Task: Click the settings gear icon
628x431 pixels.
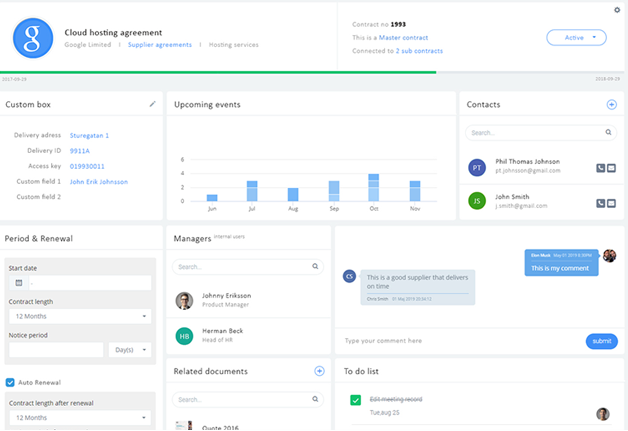Action: coord(617,10)
